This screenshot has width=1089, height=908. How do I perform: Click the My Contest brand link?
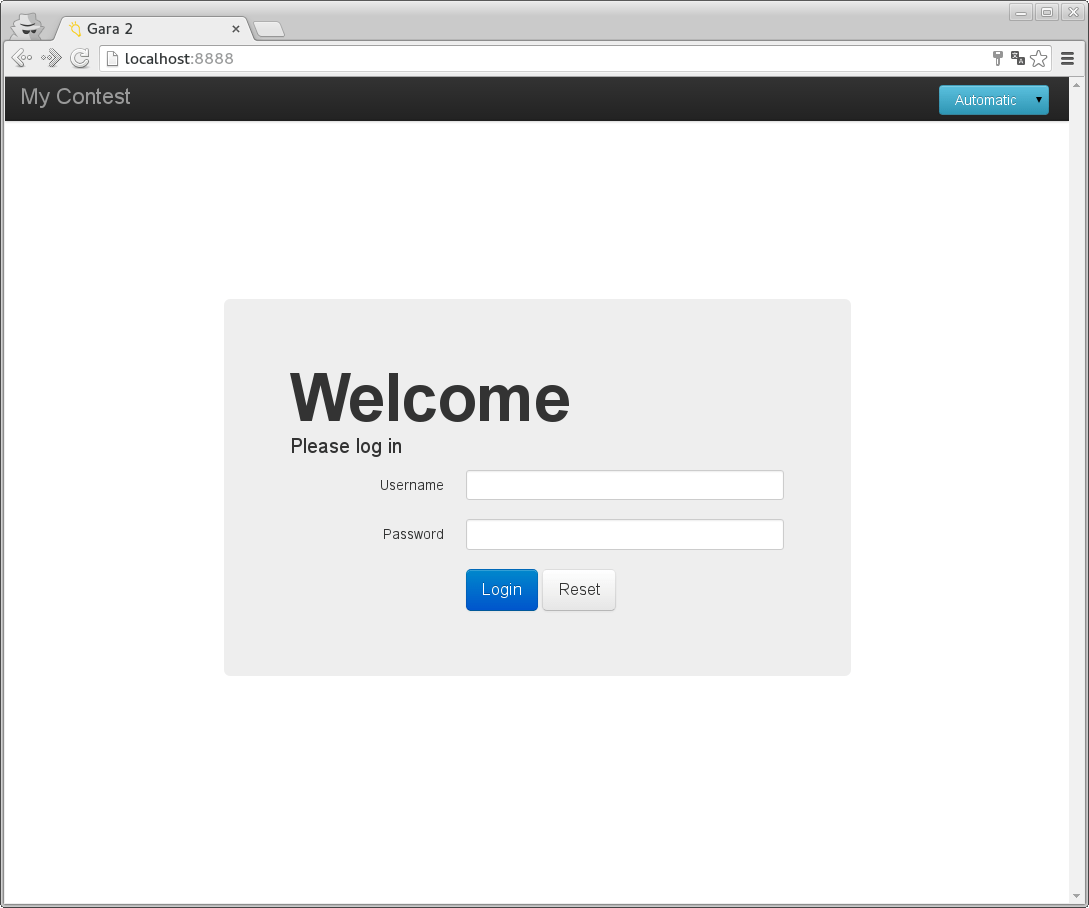click(x=75, y=97)
